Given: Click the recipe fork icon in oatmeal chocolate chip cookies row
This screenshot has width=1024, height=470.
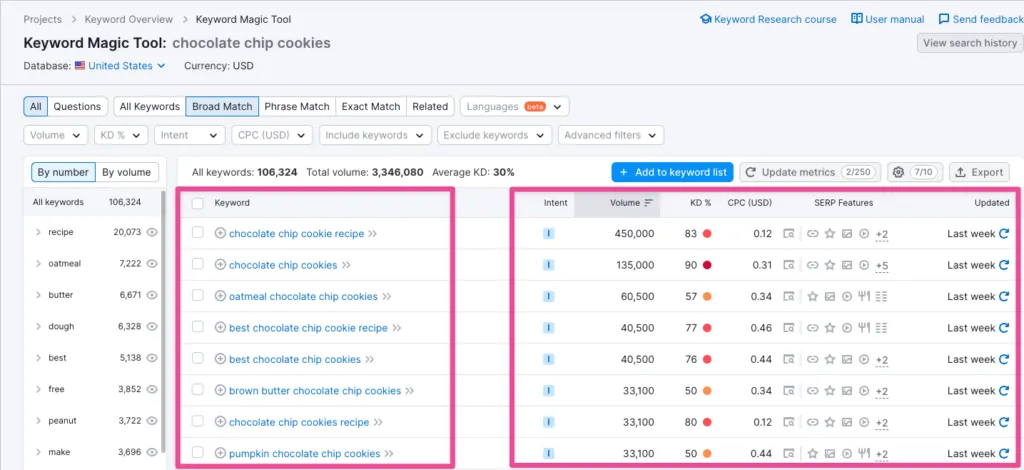Looking at the screenshot, I should click(864, 296).
